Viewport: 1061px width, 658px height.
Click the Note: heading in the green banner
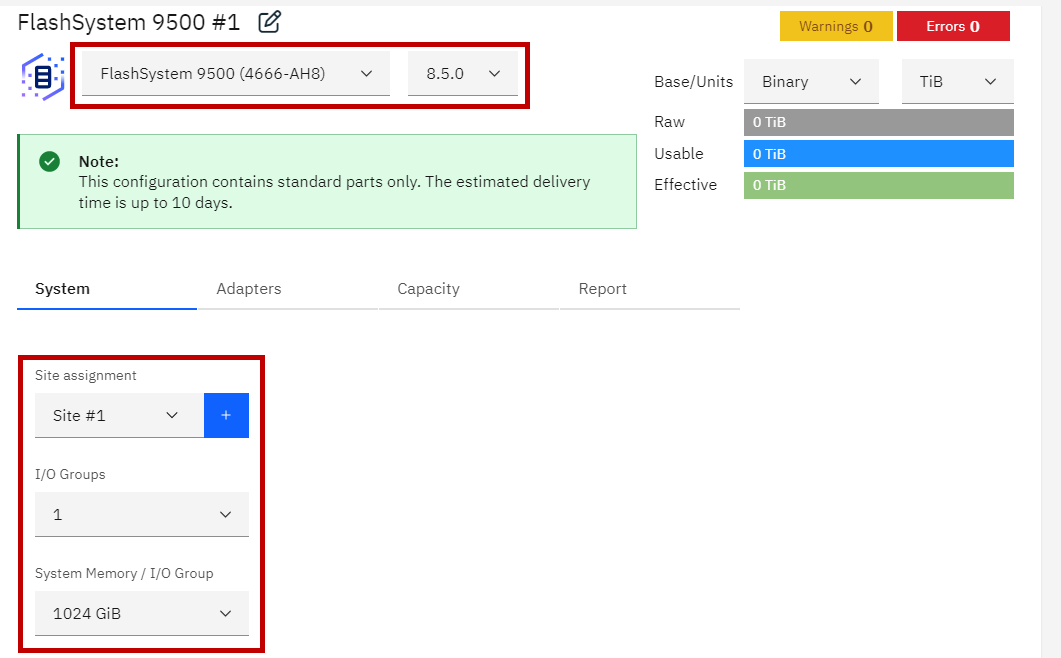click(x=99, y=161)
